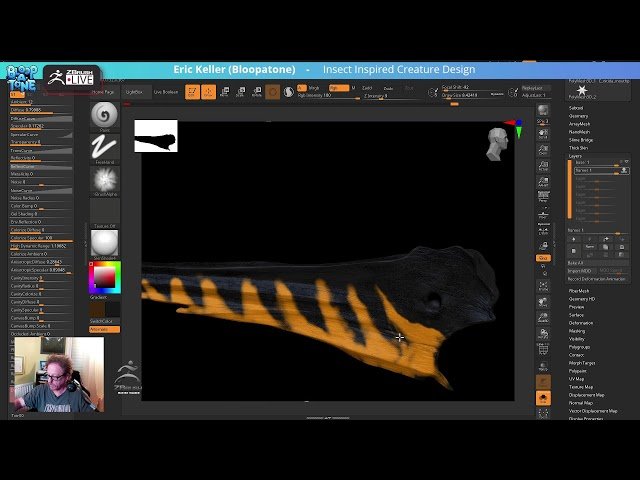Screen dimensions: 640x480
Task: Enable Live Boolean mode
Action: pyautogui.click(x=166, y=92)
